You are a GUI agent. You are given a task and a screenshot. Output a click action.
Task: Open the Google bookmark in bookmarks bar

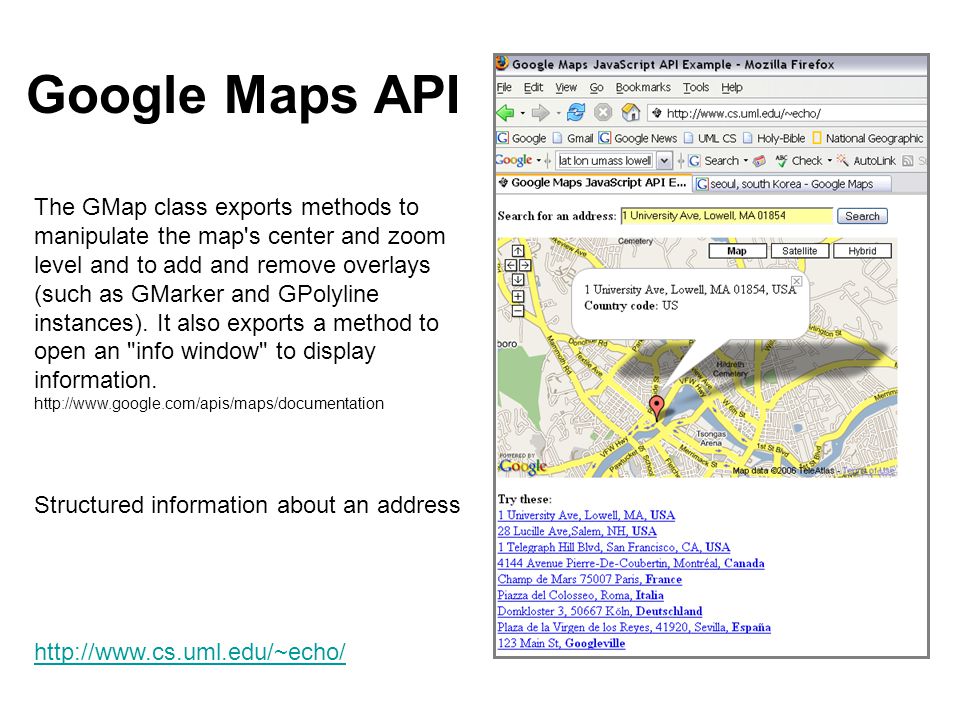[x=522, y=138]
